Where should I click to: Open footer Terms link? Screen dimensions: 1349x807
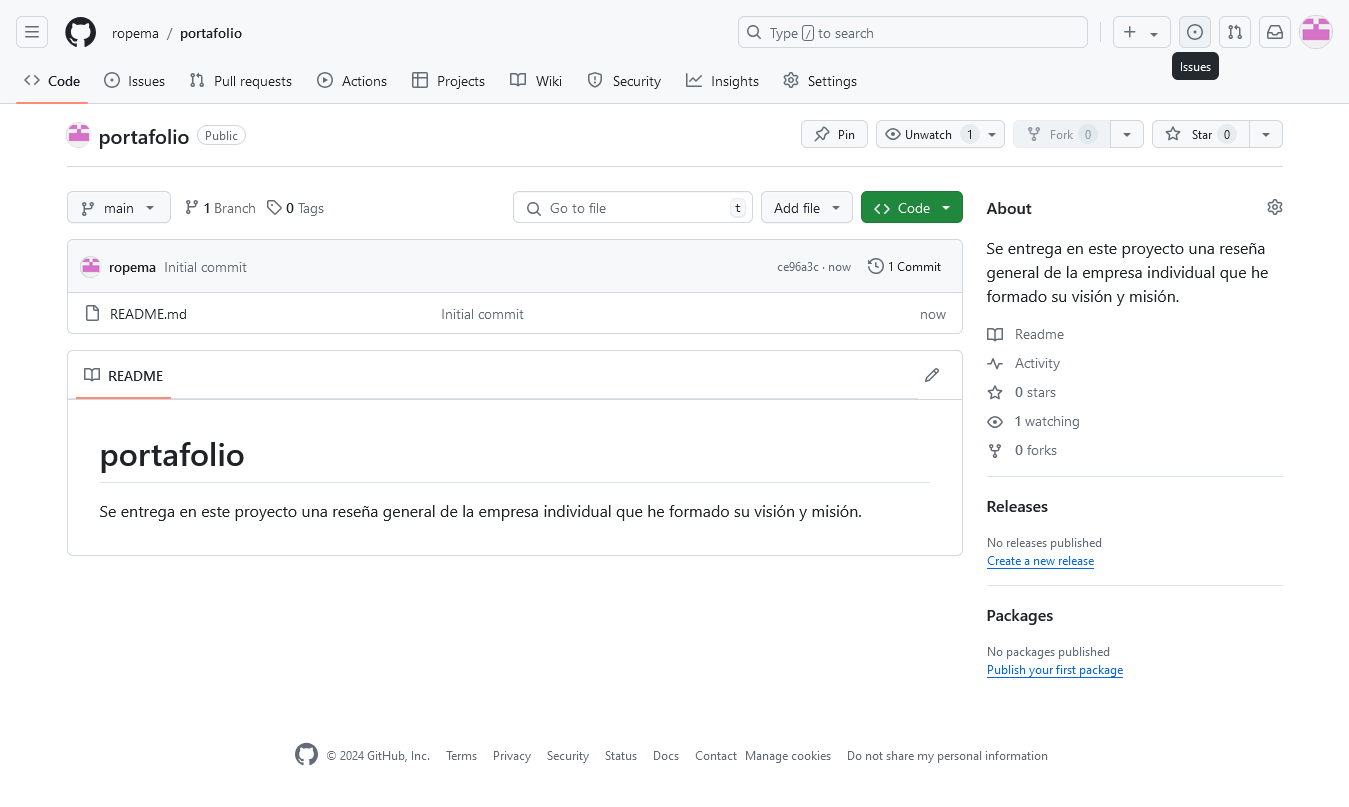(461, 756)
